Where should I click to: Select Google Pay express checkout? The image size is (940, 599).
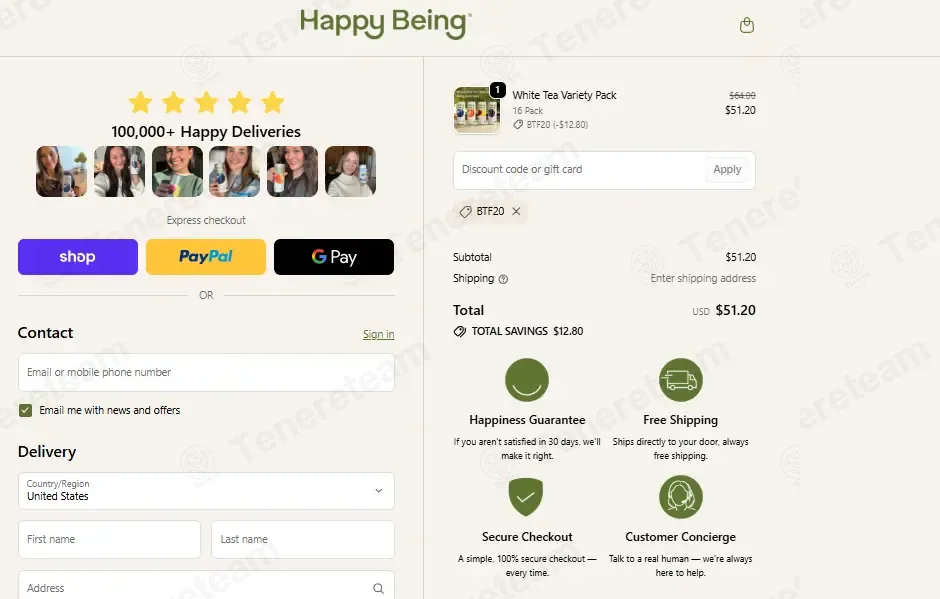pyautogui.click(x=334, y=257)
